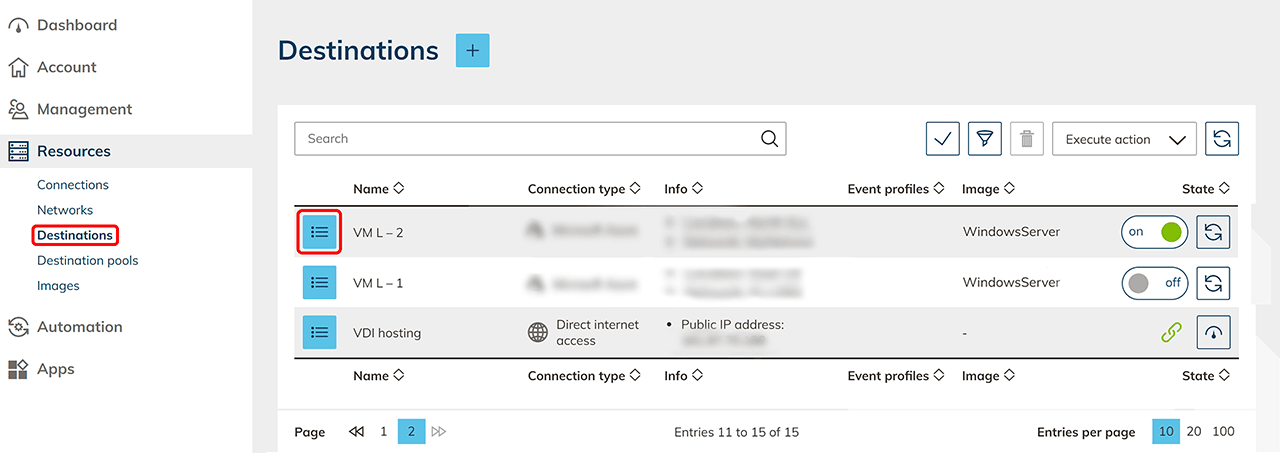
Task: Click the add destination plus button
Action: pyautogui.click(x=472, y=51)
